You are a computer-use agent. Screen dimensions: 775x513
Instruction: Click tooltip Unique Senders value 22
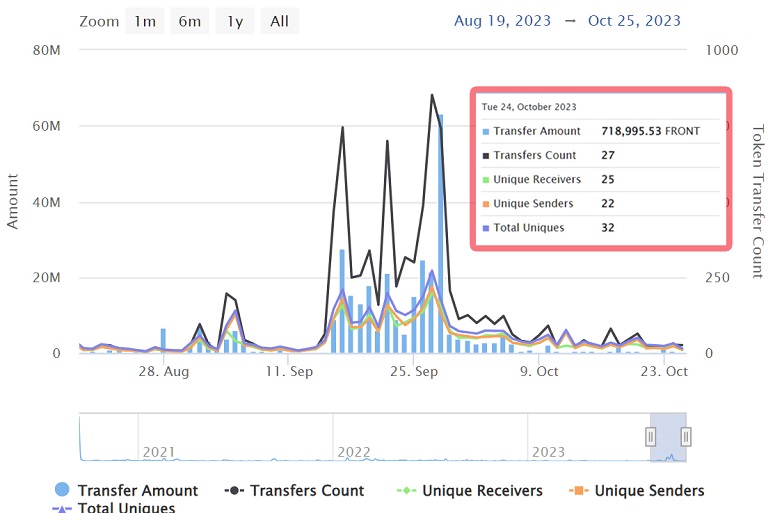click(x=608, y=204)
